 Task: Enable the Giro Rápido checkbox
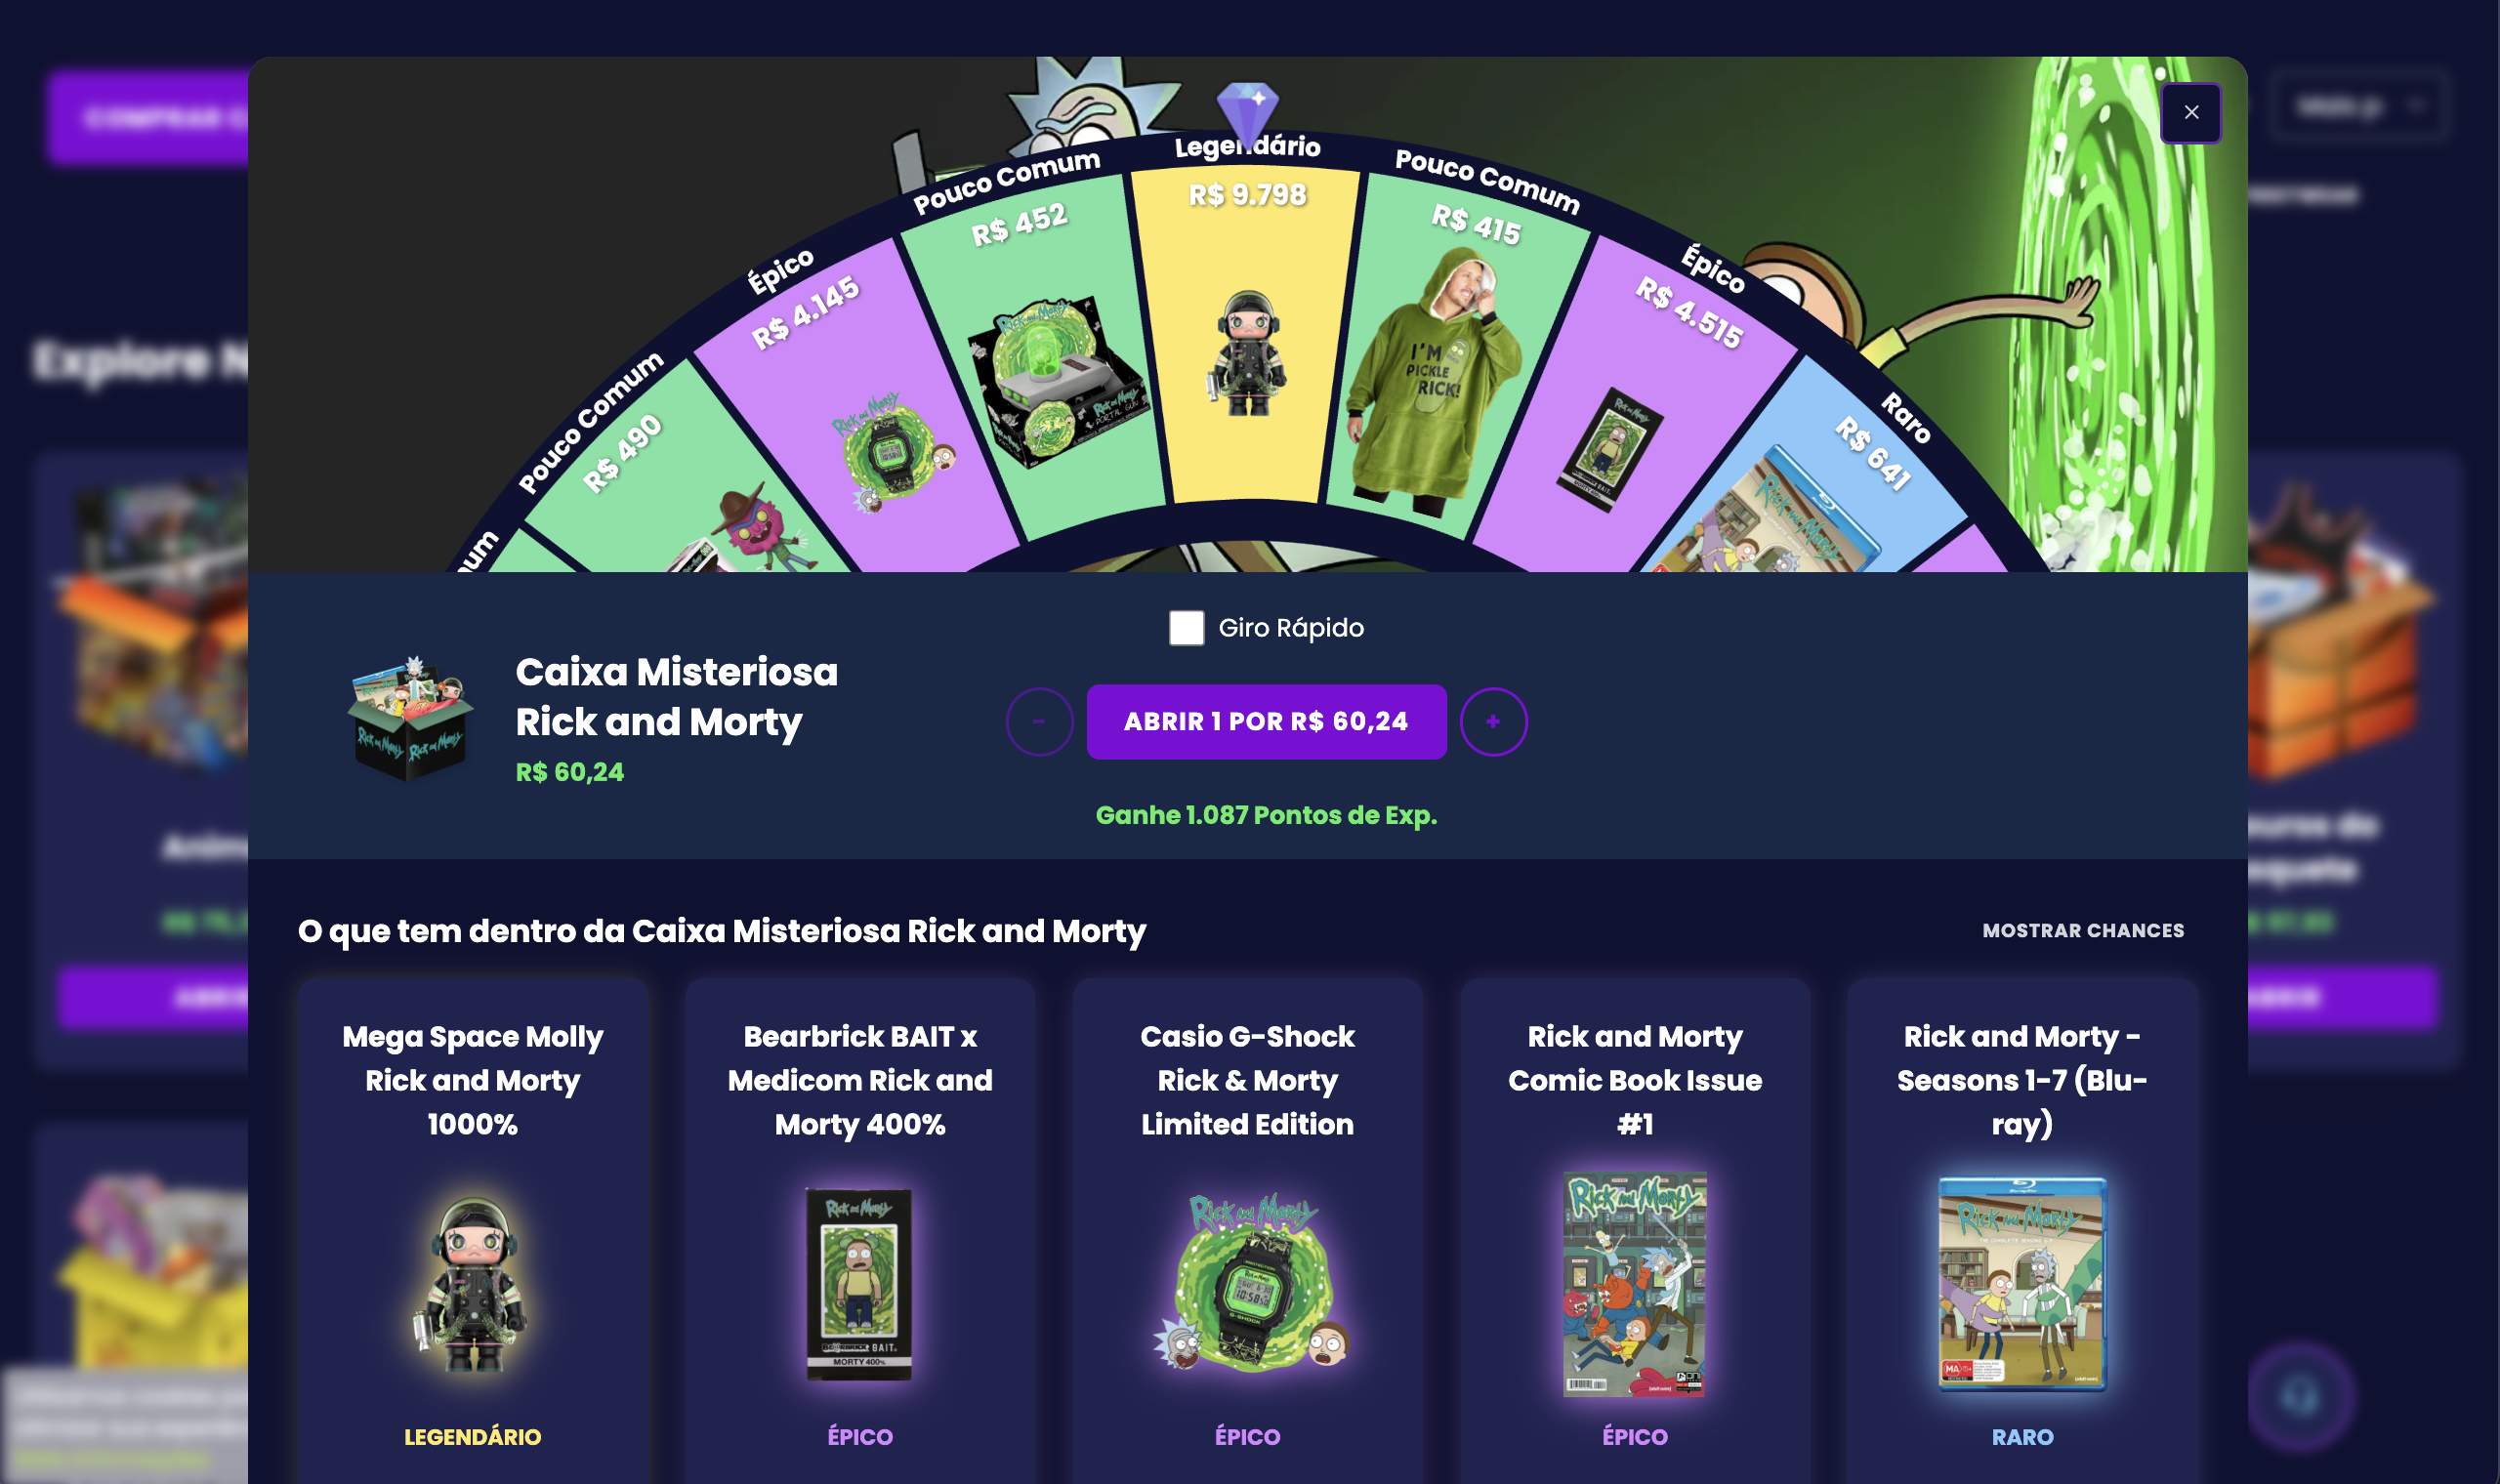(x=1186, y=628)
